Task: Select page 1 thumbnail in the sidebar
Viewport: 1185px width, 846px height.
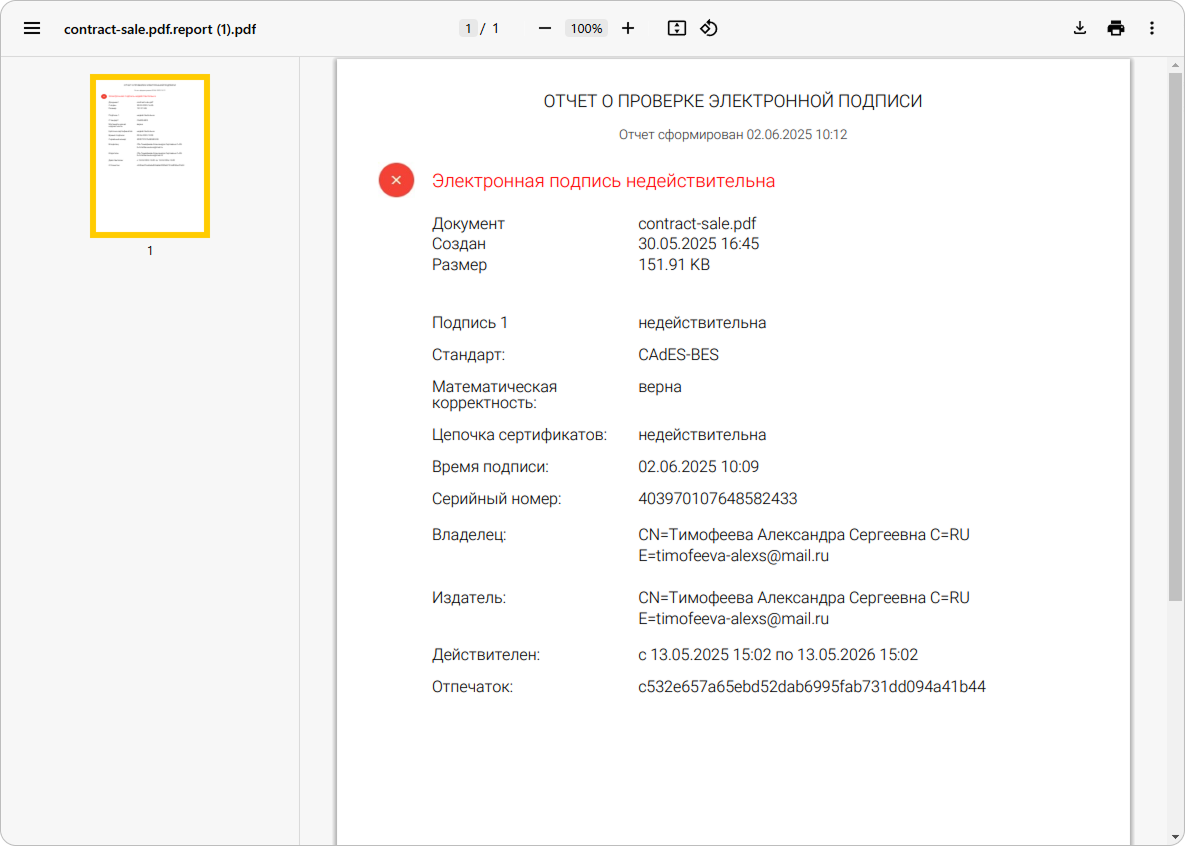Action: [149, 154]
